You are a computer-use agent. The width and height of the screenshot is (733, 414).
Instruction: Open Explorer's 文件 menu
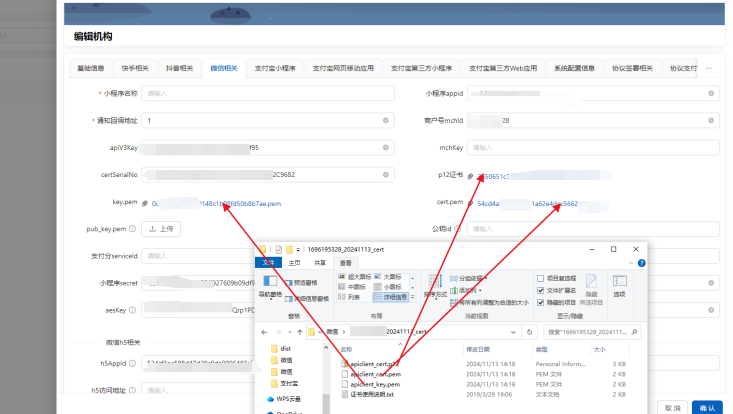268,263
